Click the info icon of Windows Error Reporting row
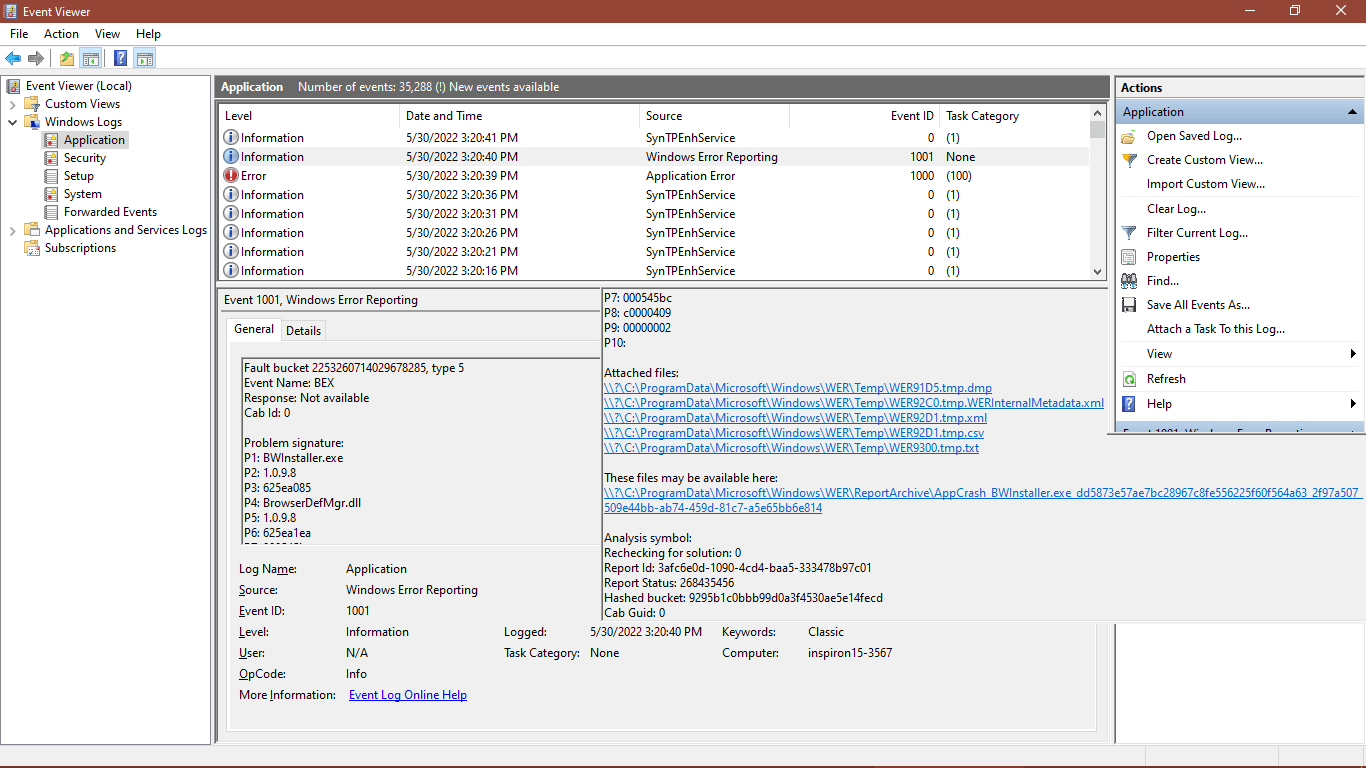 point(231,157)
